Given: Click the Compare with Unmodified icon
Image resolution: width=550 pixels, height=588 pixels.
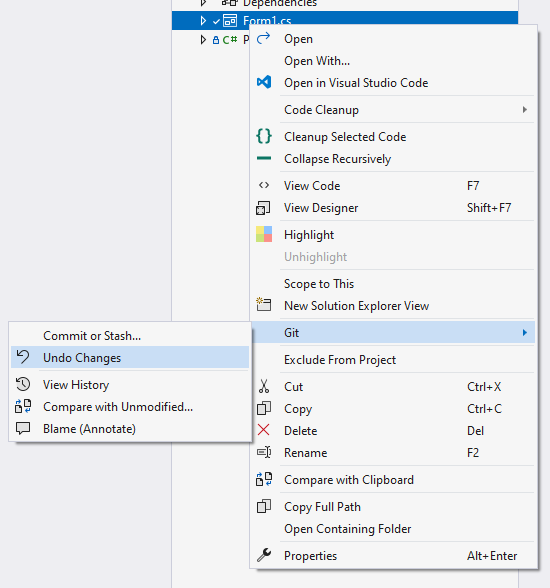Looking at the screenshot, I should [23, 406].
